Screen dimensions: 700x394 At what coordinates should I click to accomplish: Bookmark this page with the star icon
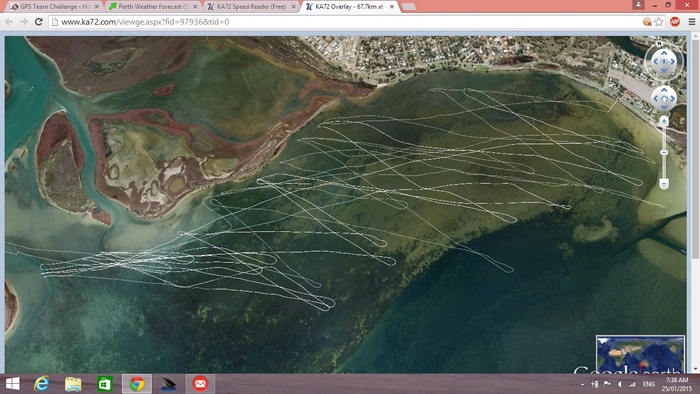659,22
